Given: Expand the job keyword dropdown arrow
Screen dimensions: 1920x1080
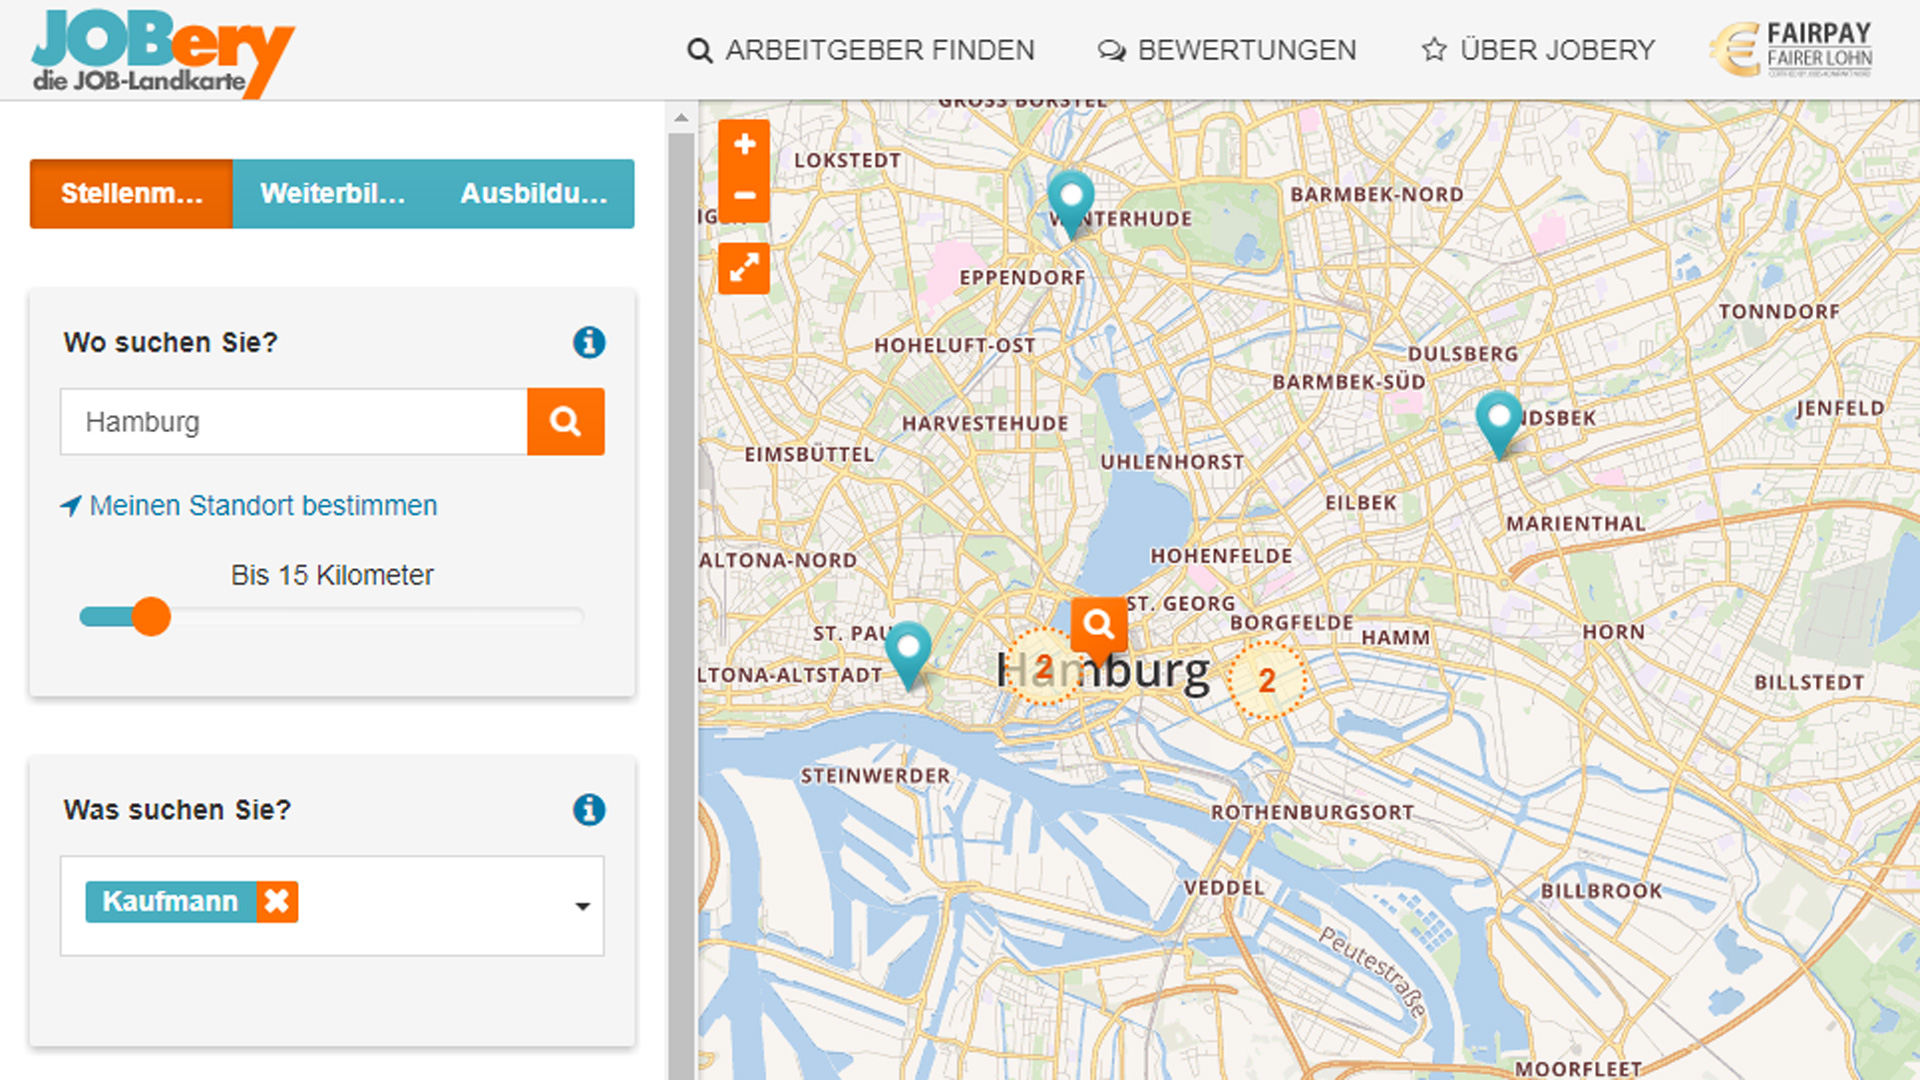Looking at the screenshot, I should pyautogui.click(x=582, y=906).
